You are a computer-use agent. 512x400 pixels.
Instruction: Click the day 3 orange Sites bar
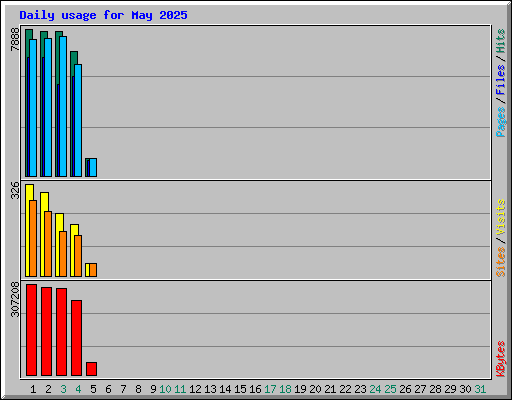tap(63, 254)
